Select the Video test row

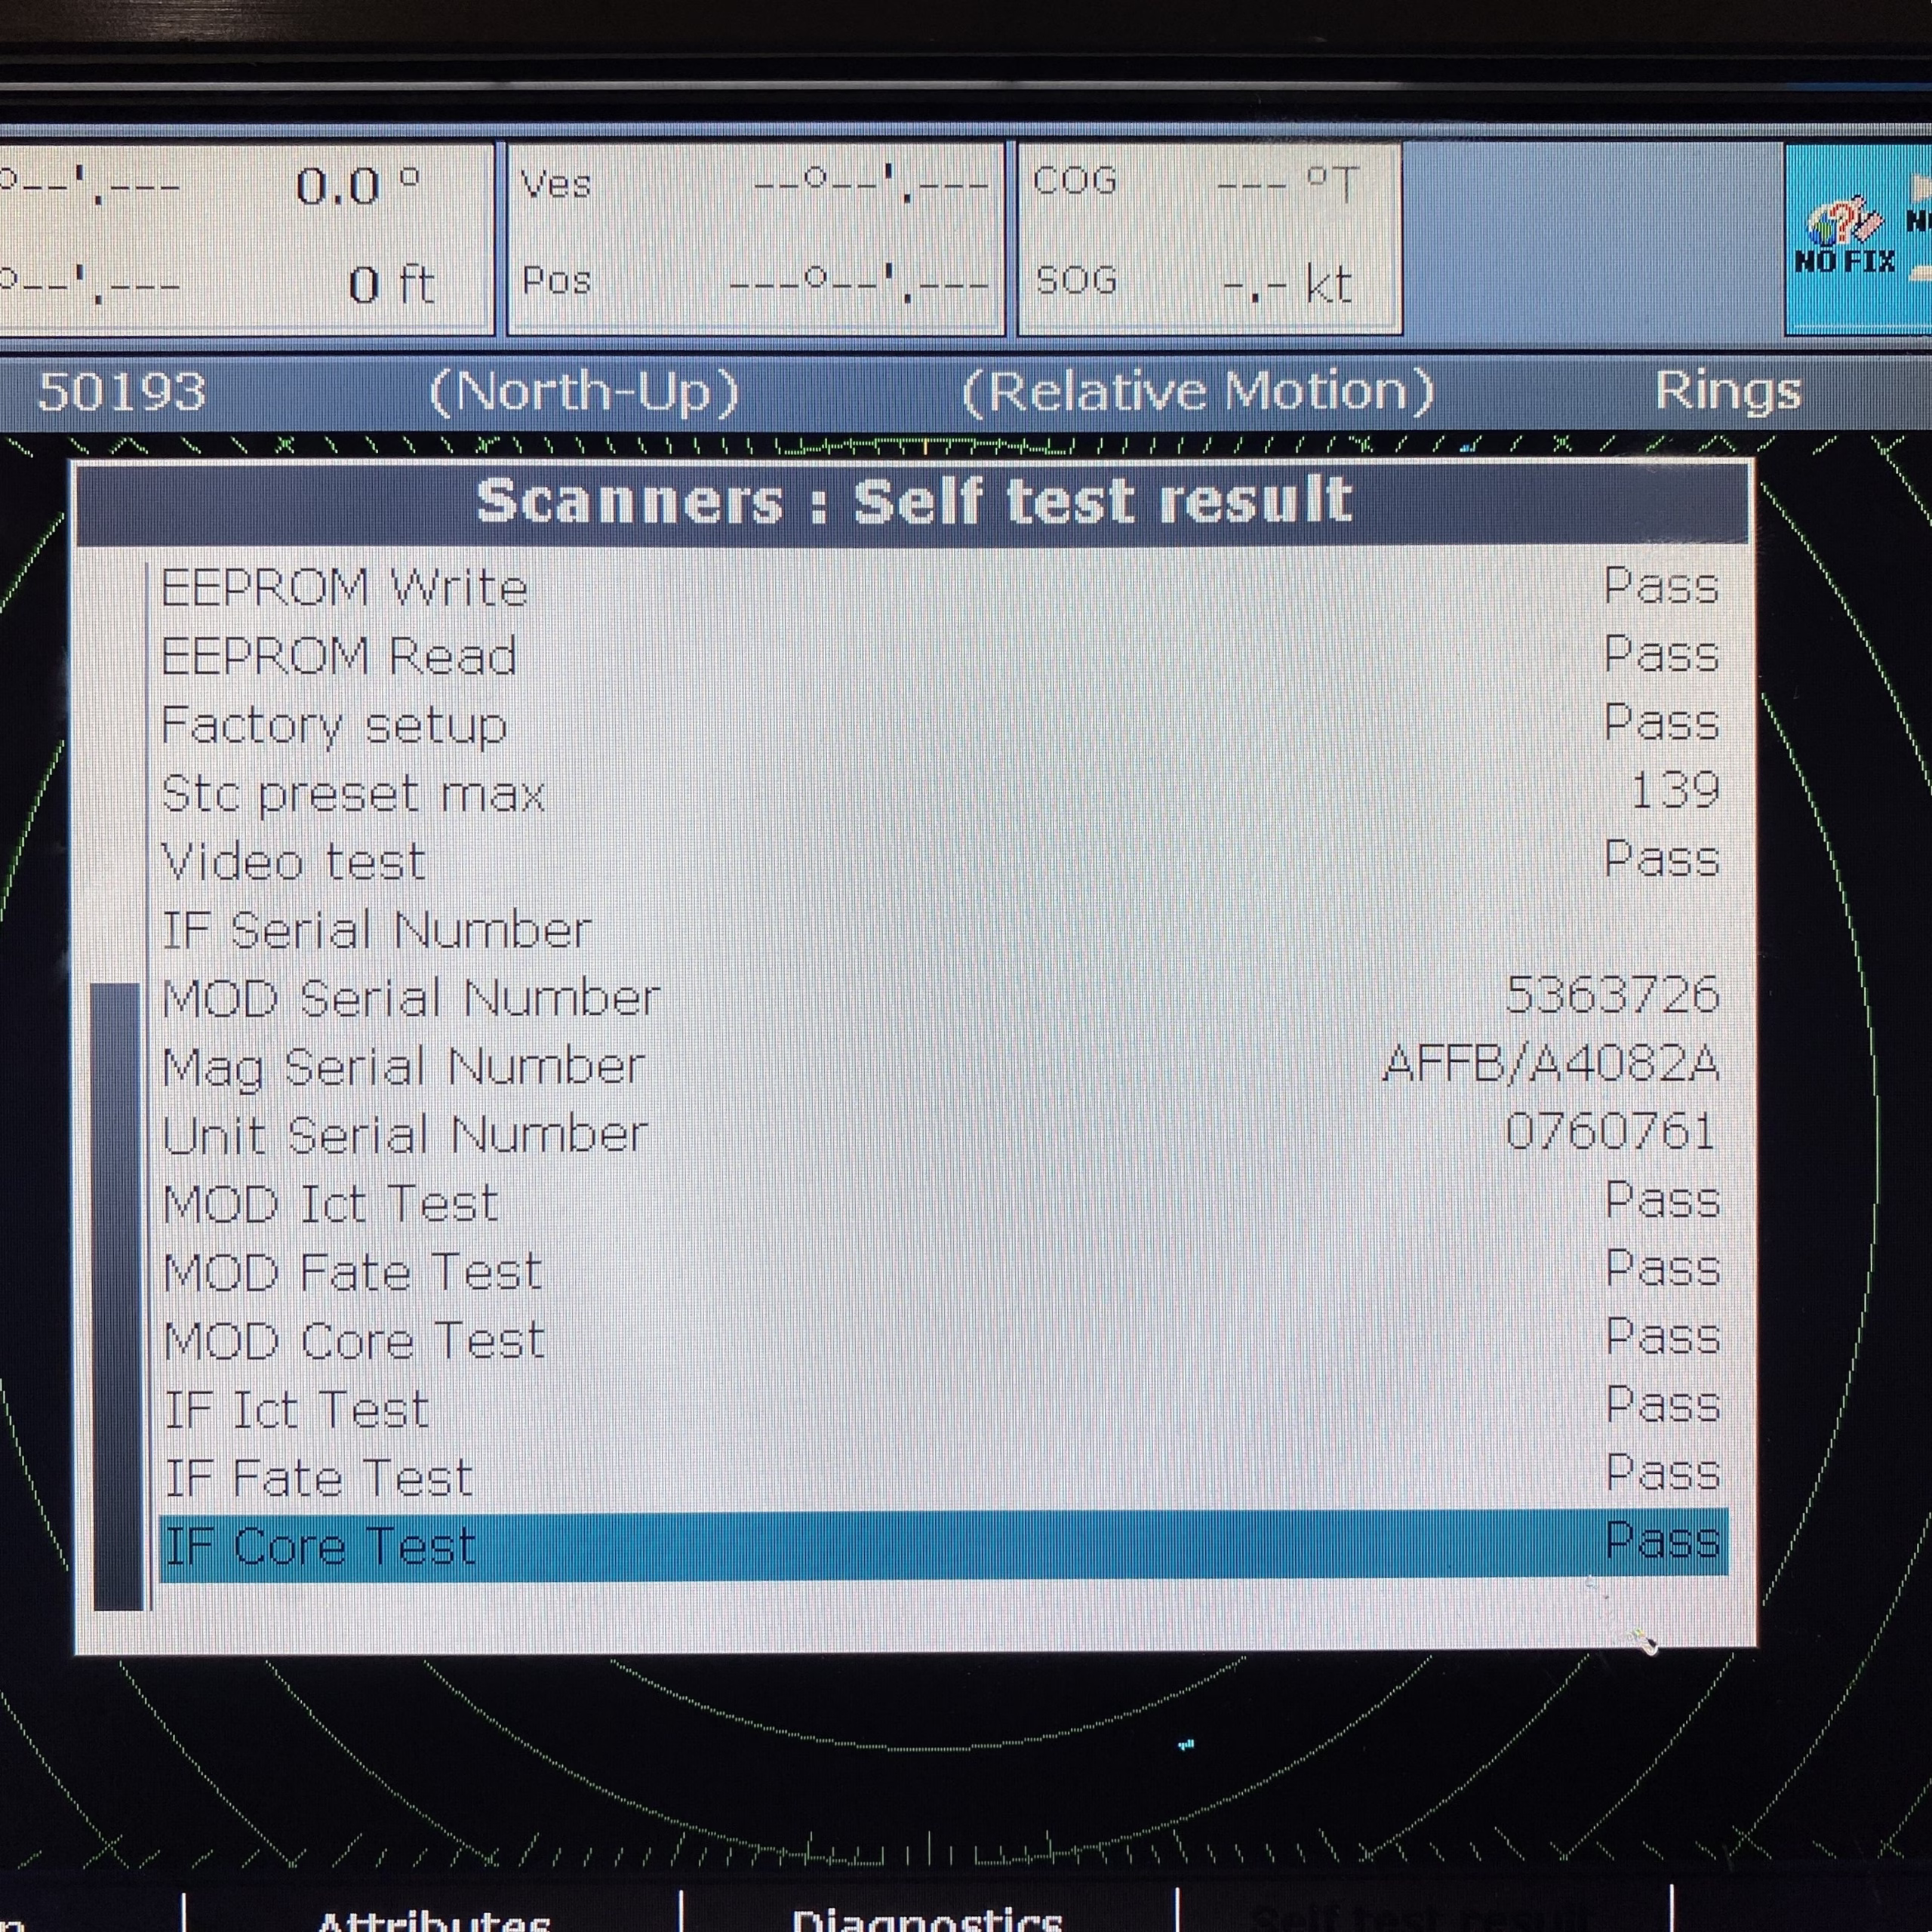tap(943, 862)
